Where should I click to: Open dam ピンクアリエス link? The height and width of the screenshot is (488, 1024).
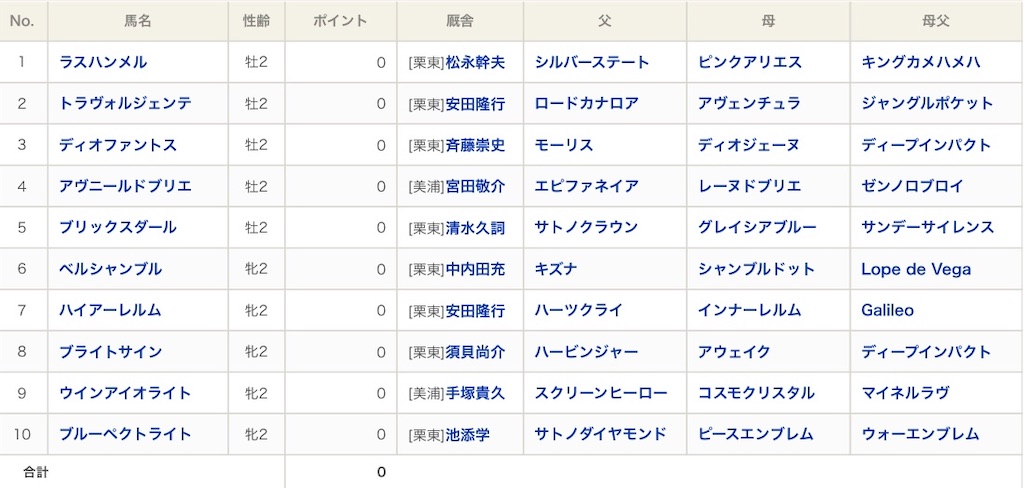pos(750,62)
